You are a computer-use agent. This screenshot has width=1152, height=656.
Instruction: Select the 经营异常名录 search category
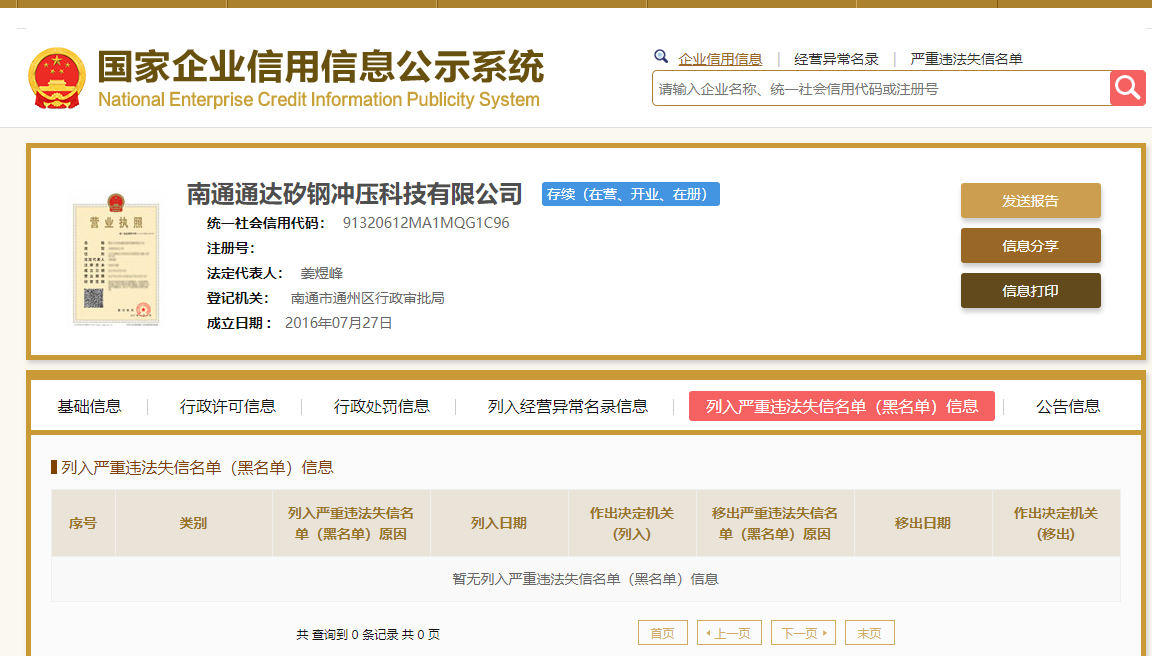836,59
